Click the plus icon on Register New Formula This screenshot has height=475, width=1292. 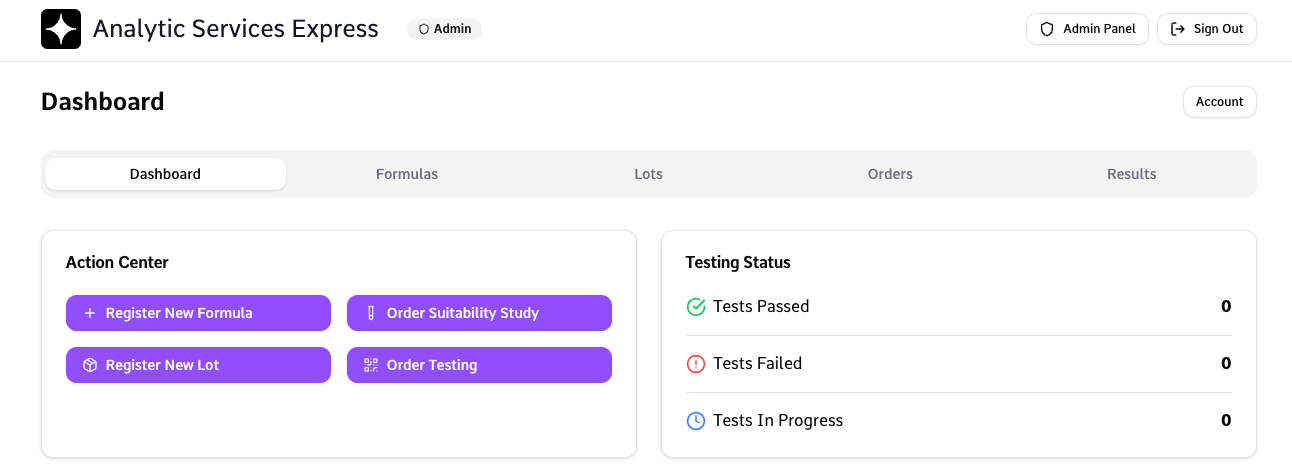coord(90,313)
